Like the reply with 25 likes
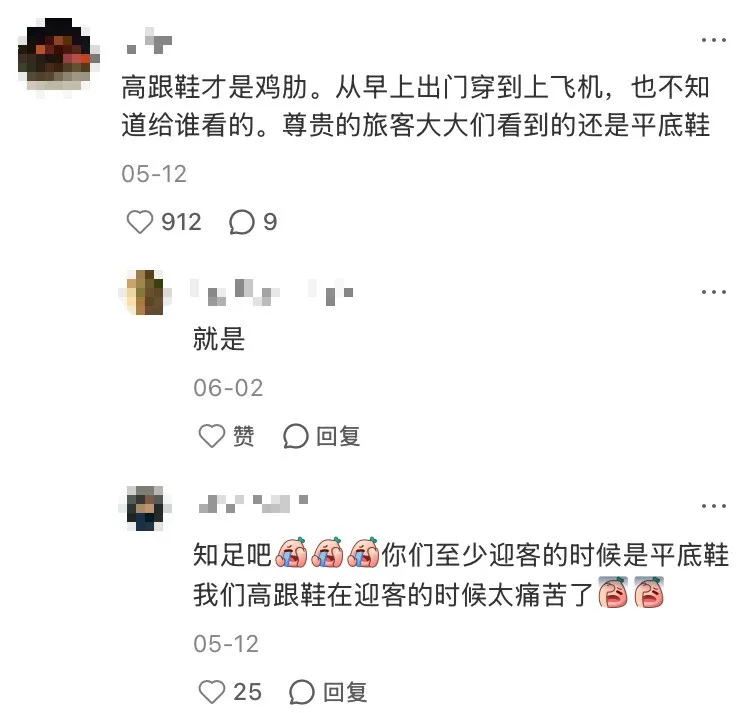Screen dimensions: 753x713 tap(212, 692)
